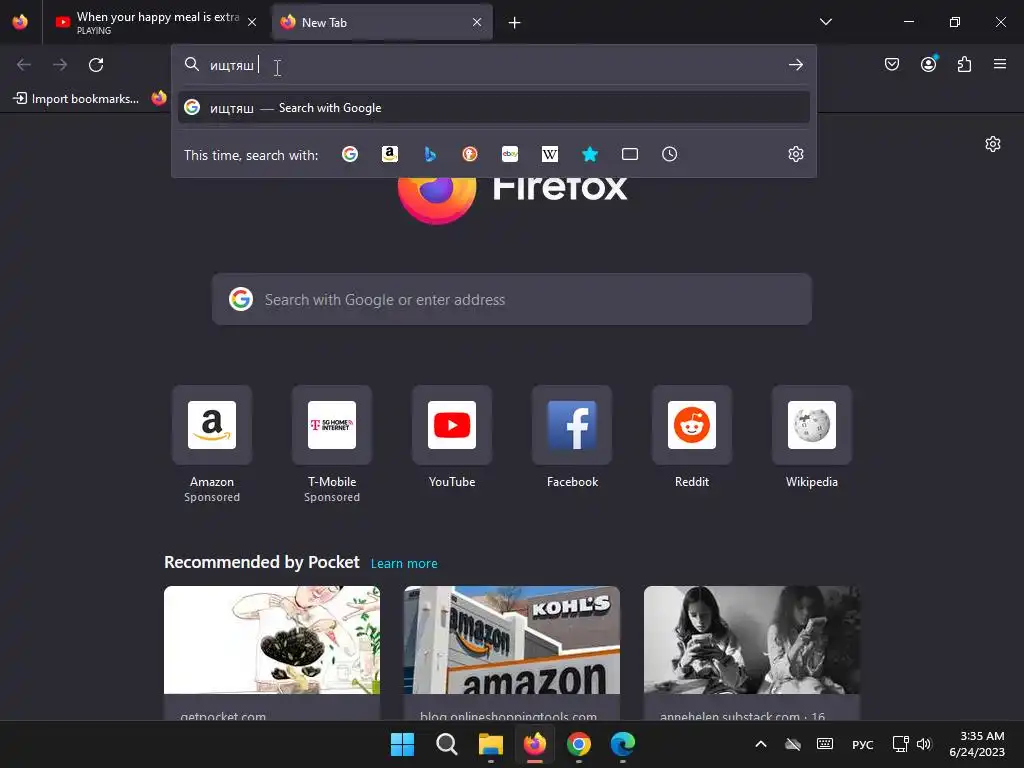Close the New Tab tab
The width and height of the screenshot is (1024, 768).
477,22
